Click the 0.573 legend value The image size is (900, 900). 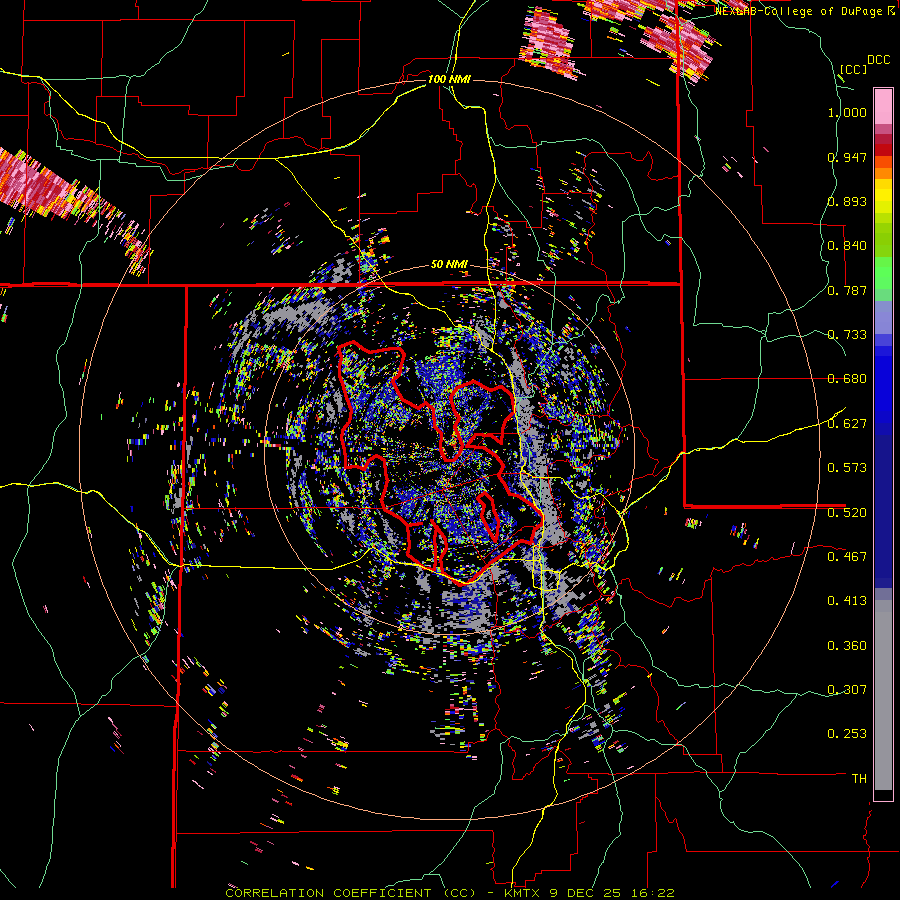point(847,468)
